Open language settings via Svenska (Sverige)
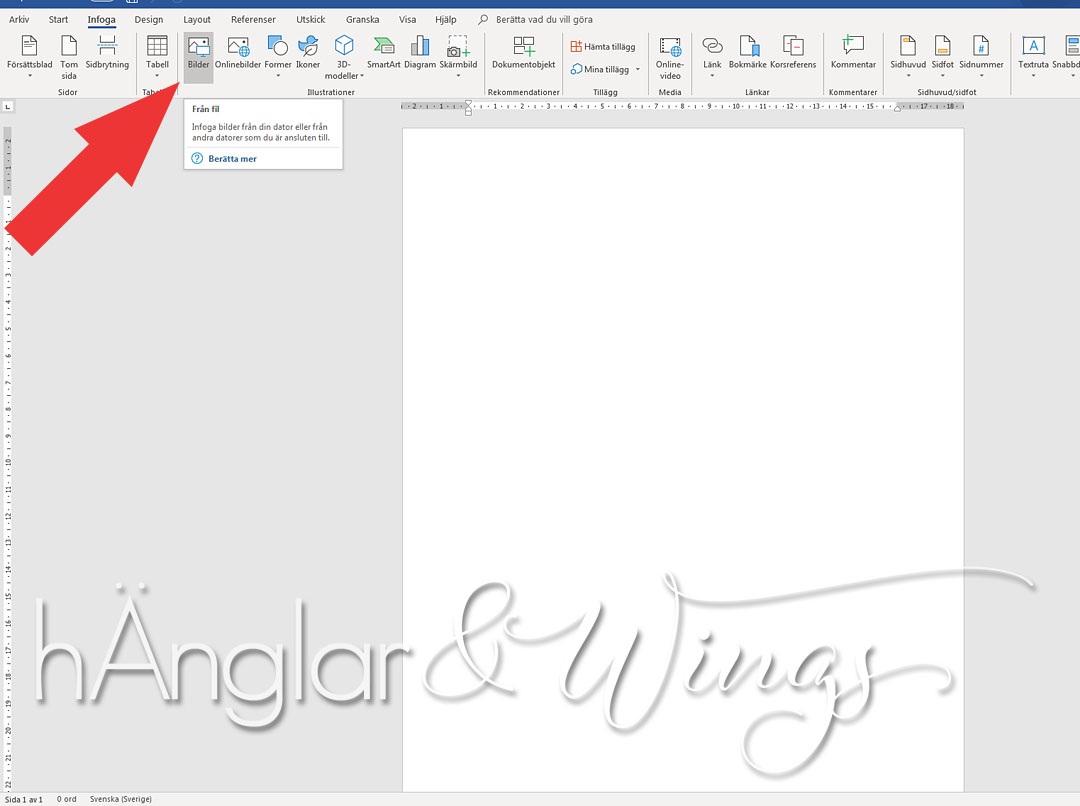The image size is (1080, 806). [120, 798]
